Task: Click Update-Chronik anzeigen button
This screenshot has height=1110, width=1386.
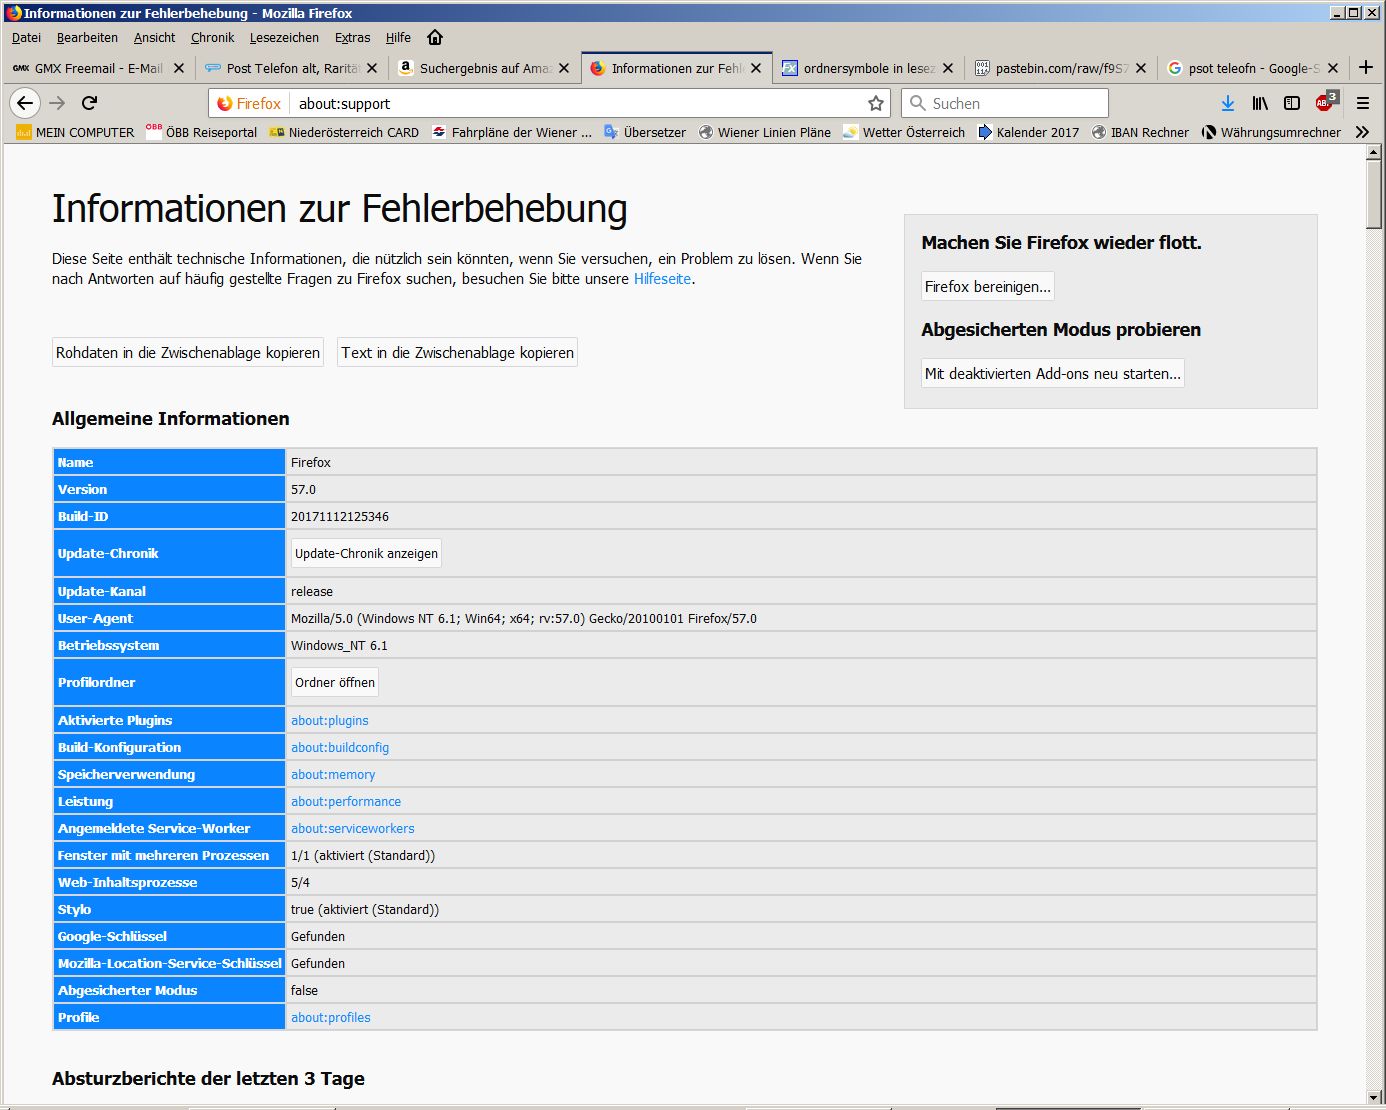Action: pos(366,554)
